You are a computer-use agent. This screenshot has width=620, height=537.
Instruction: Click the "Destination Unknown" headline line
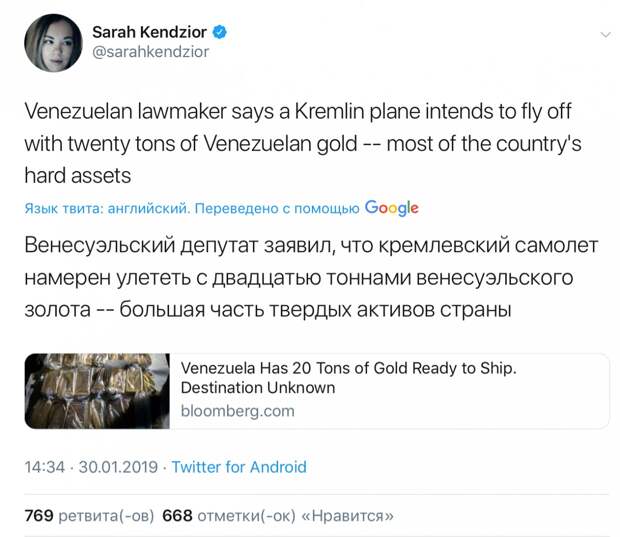coord(258,388)
